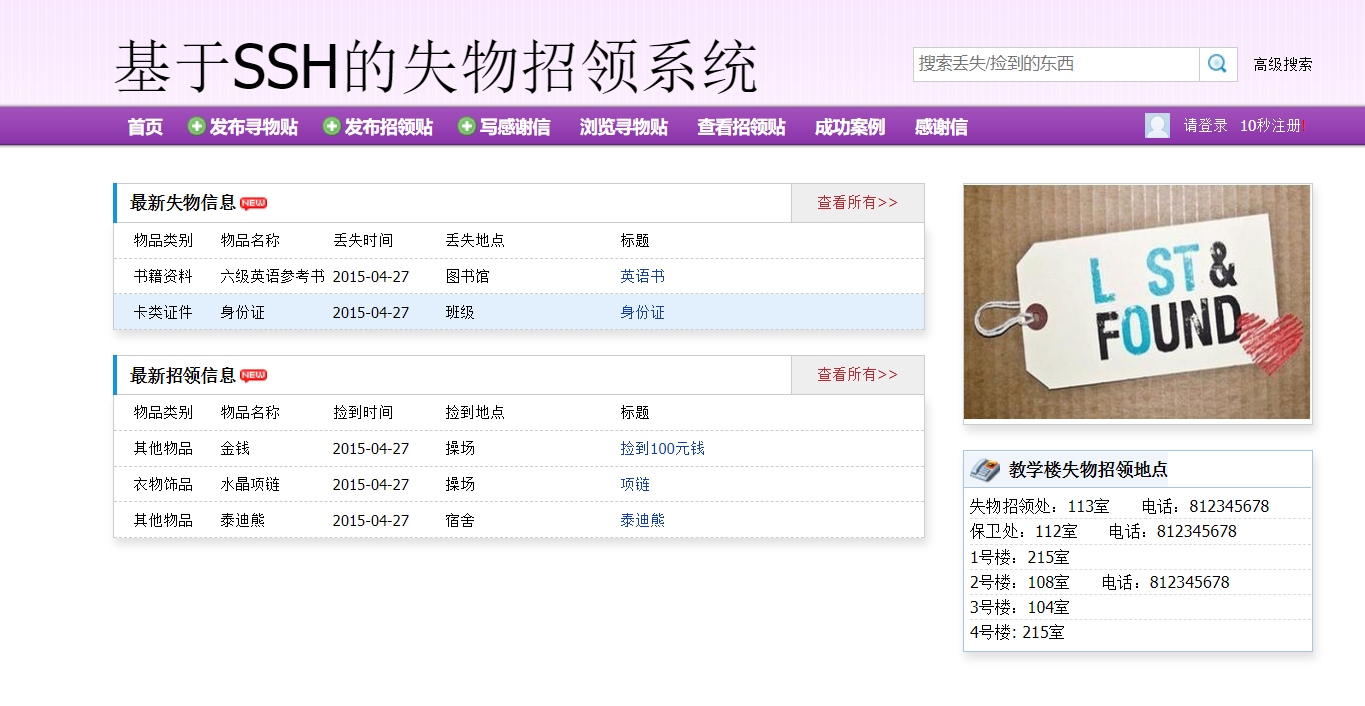1365x706 pixels.
Task: Click the green plus icon beside 写感谢信
Action: (463, 126)
